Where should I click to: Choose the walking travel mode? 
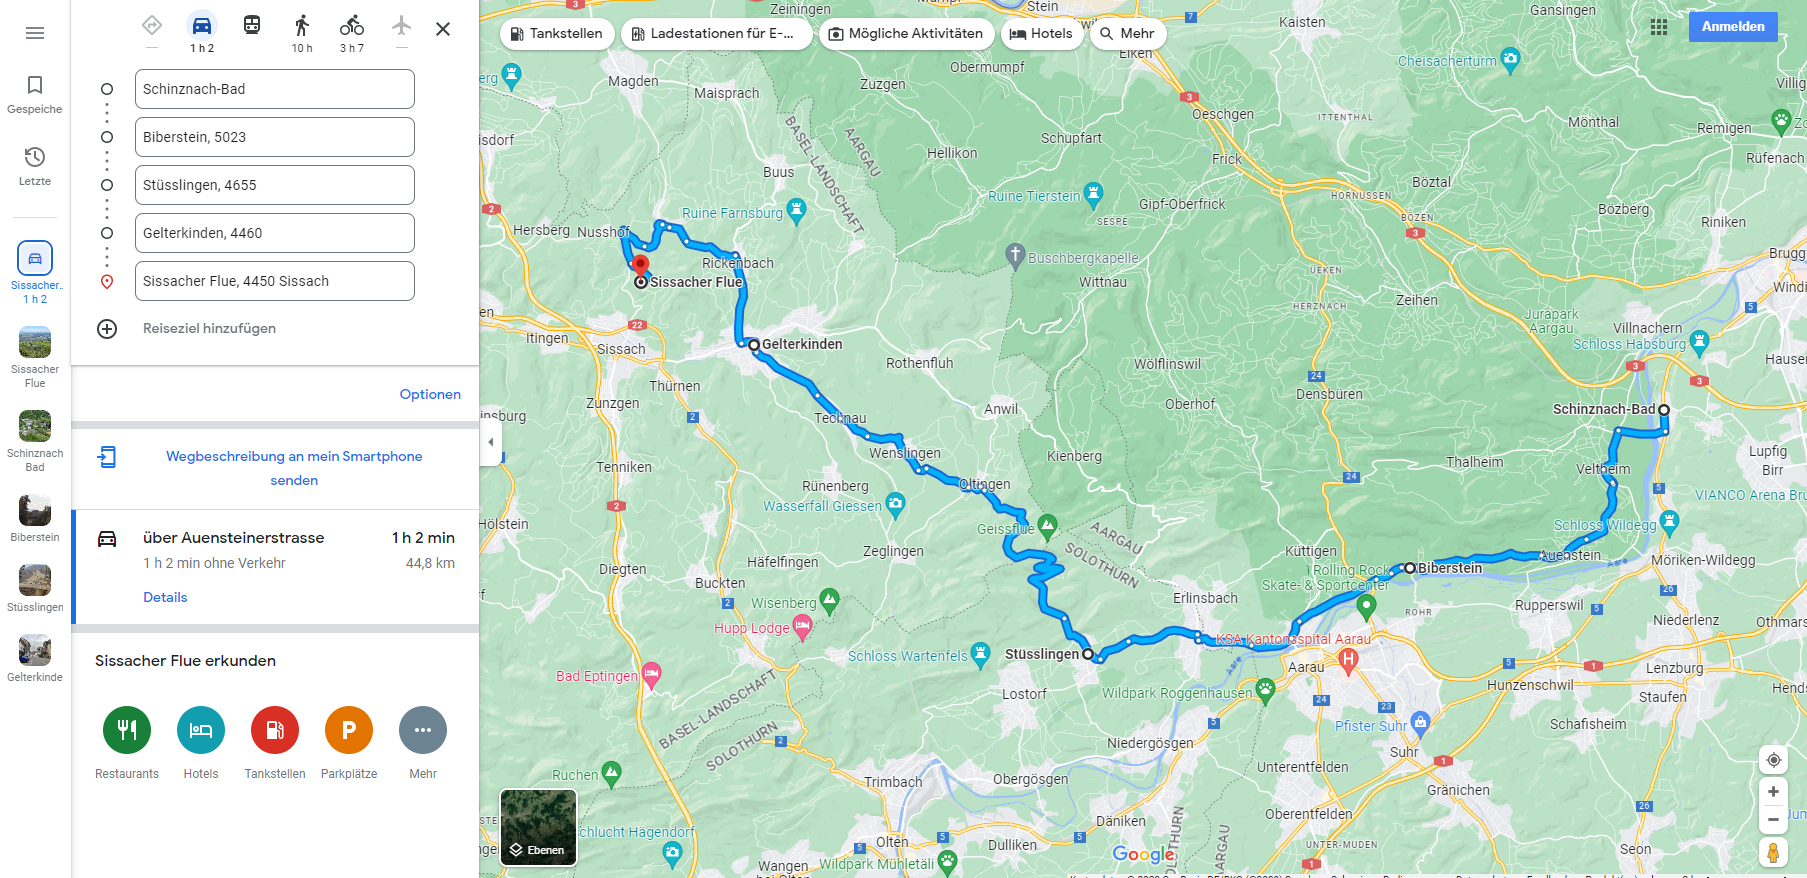point(302,26)
